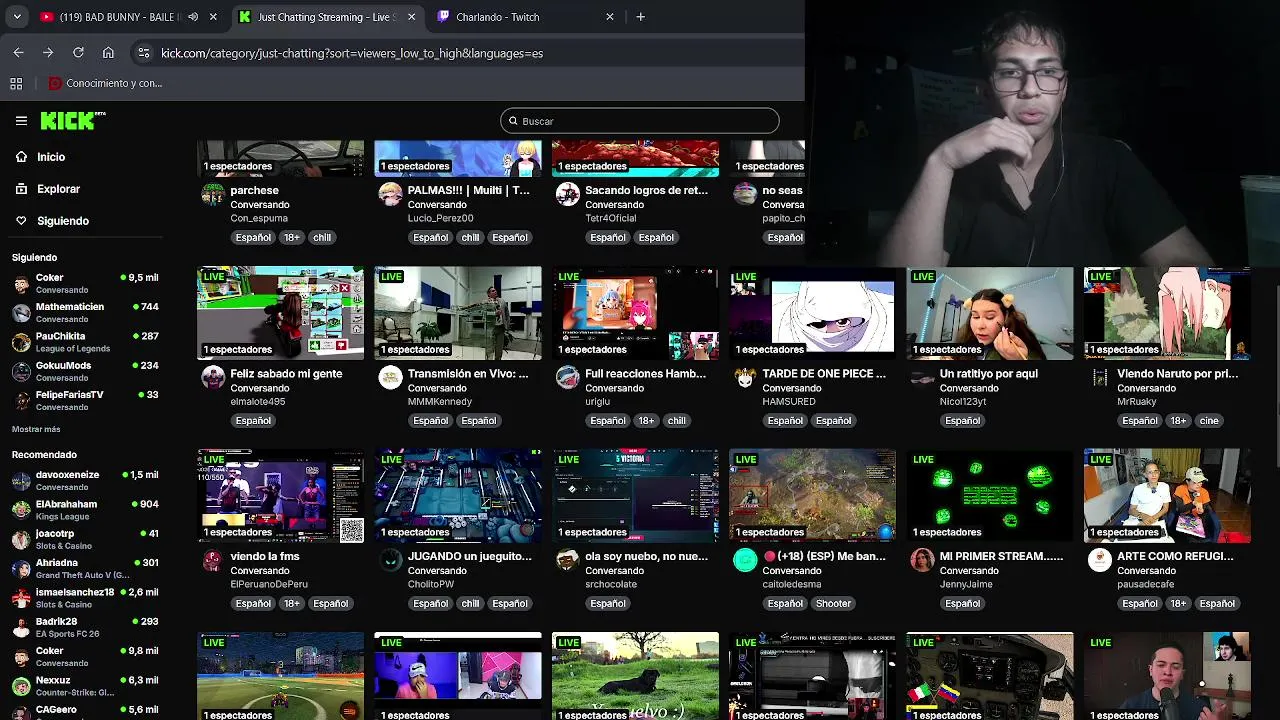Viewport: 1280px width, 720px height.
Task: Open site information icon in address bar
Action: point(144,53)
